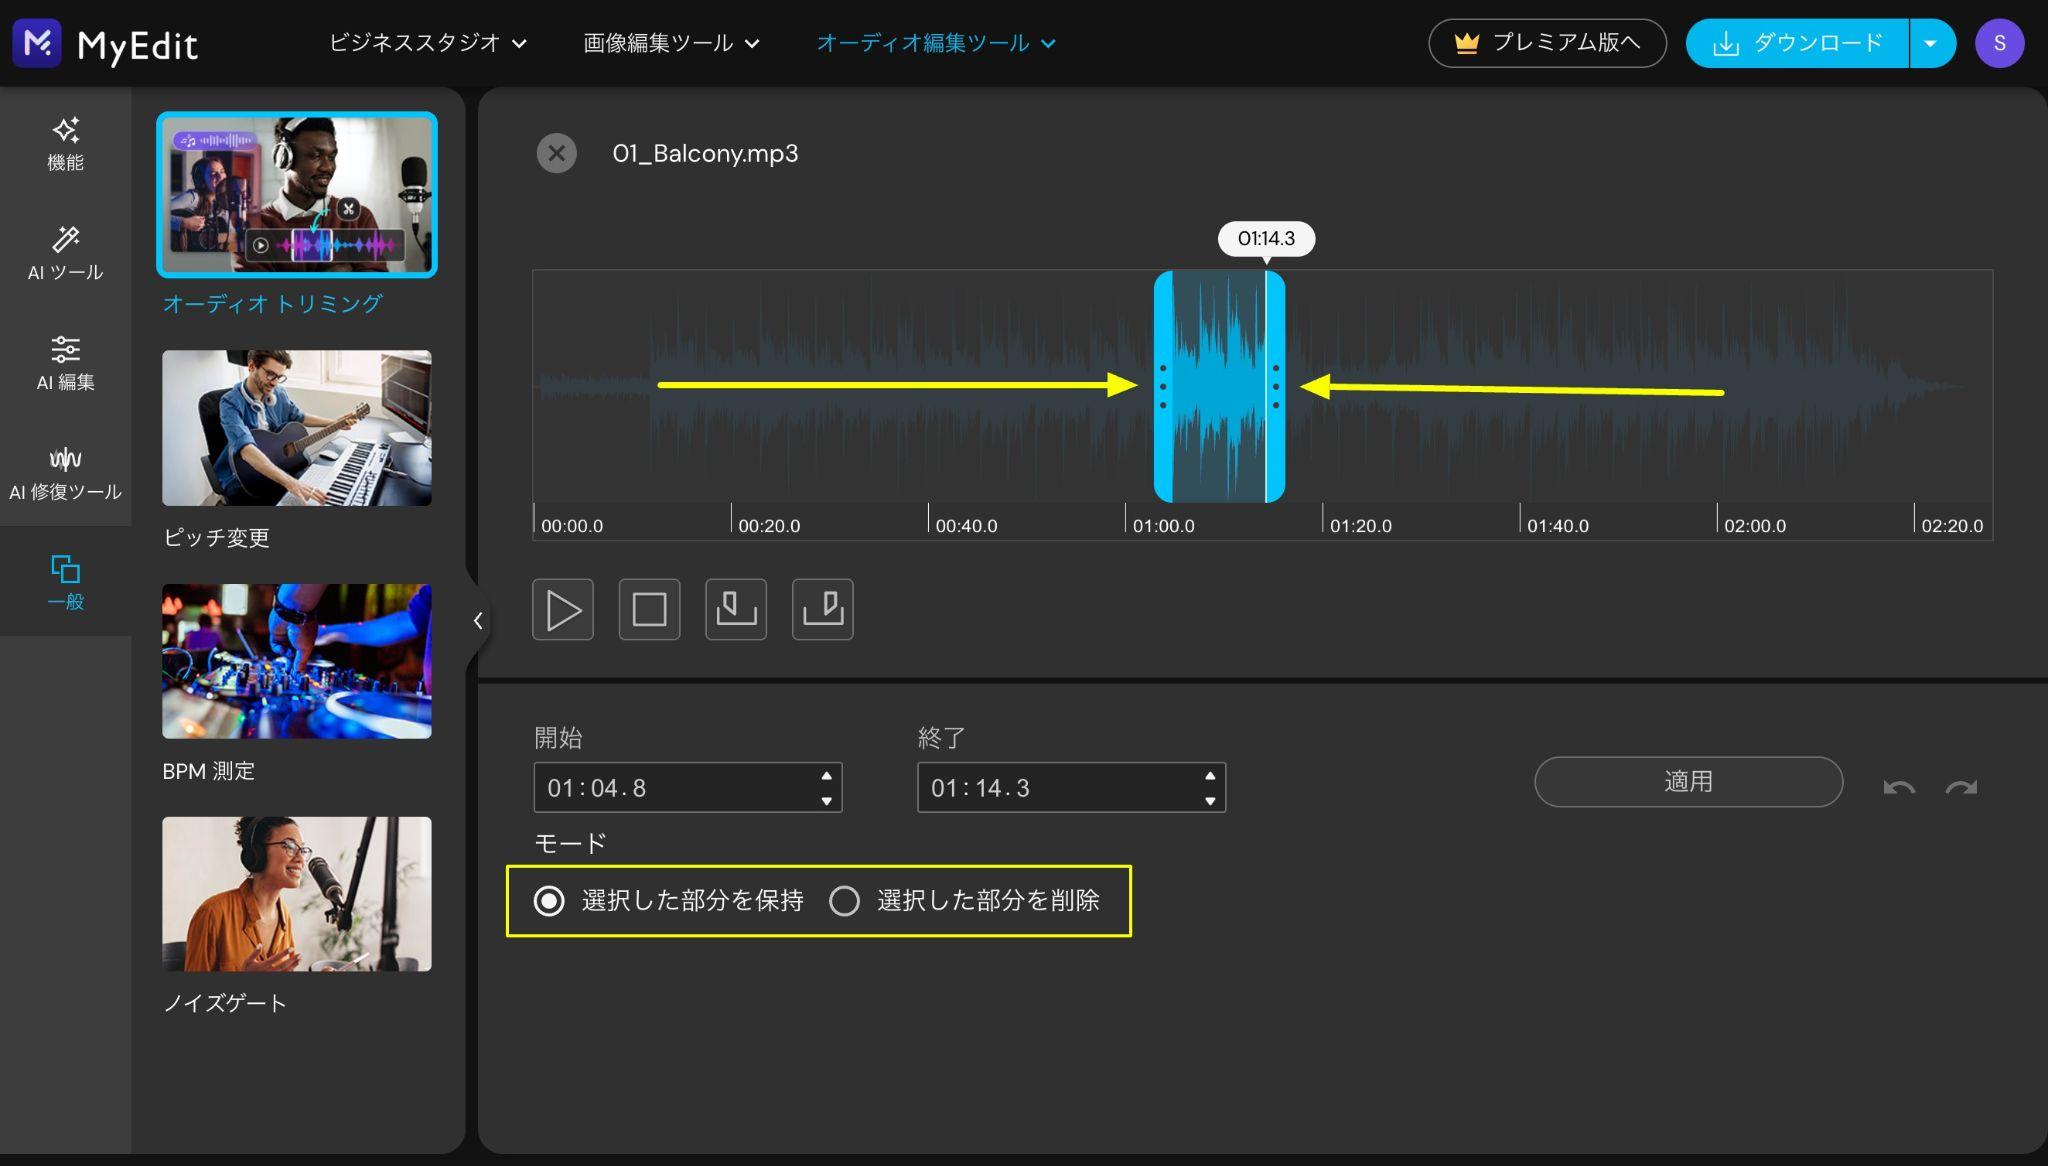Open the AI 修復ツール sidebar section
The image size is (2048, 1166).
point(65,473)
